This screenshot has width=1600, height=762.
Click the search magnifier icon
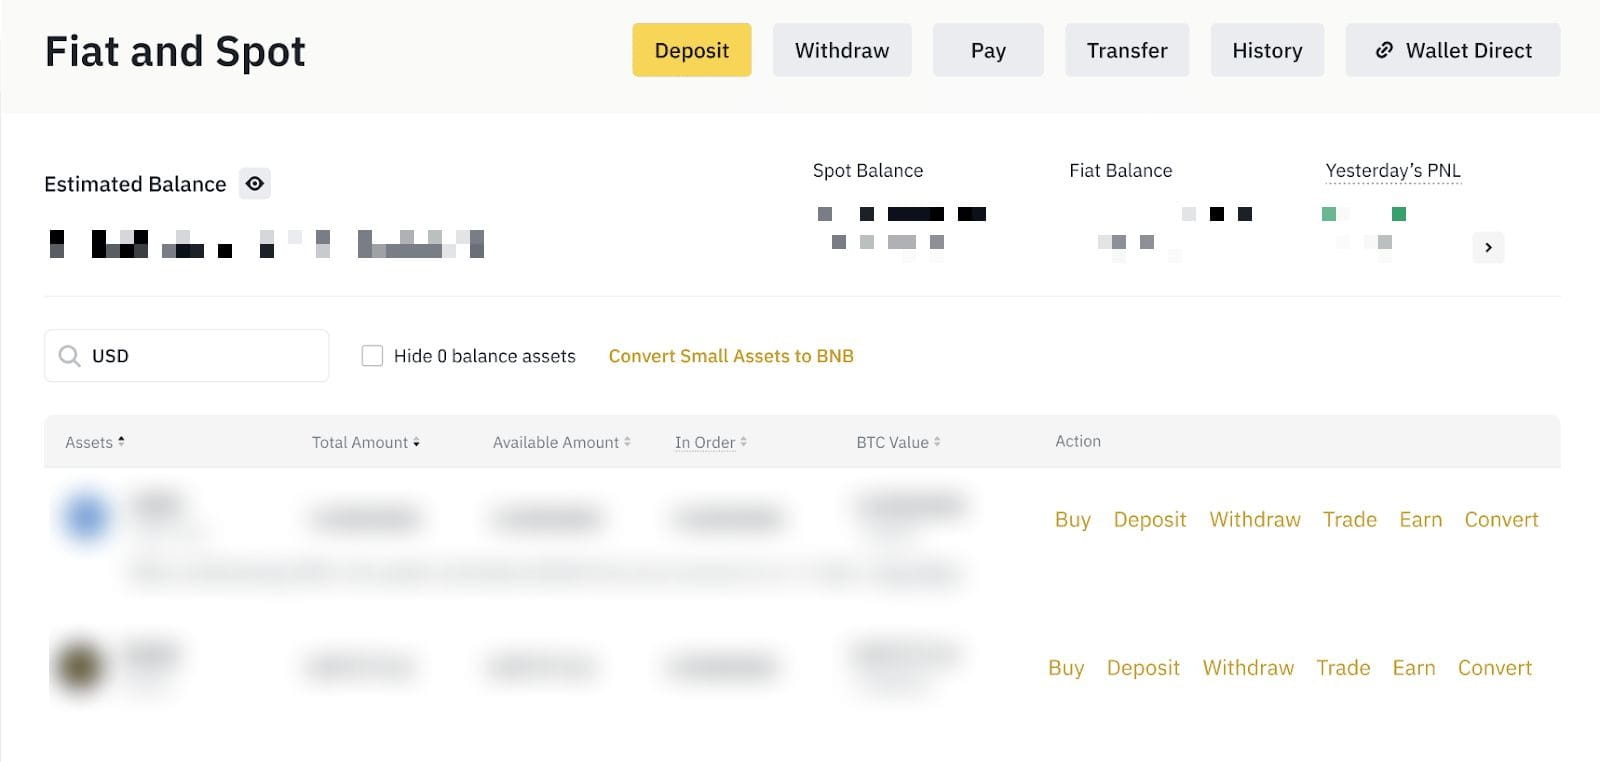click(x=69, y=356)
